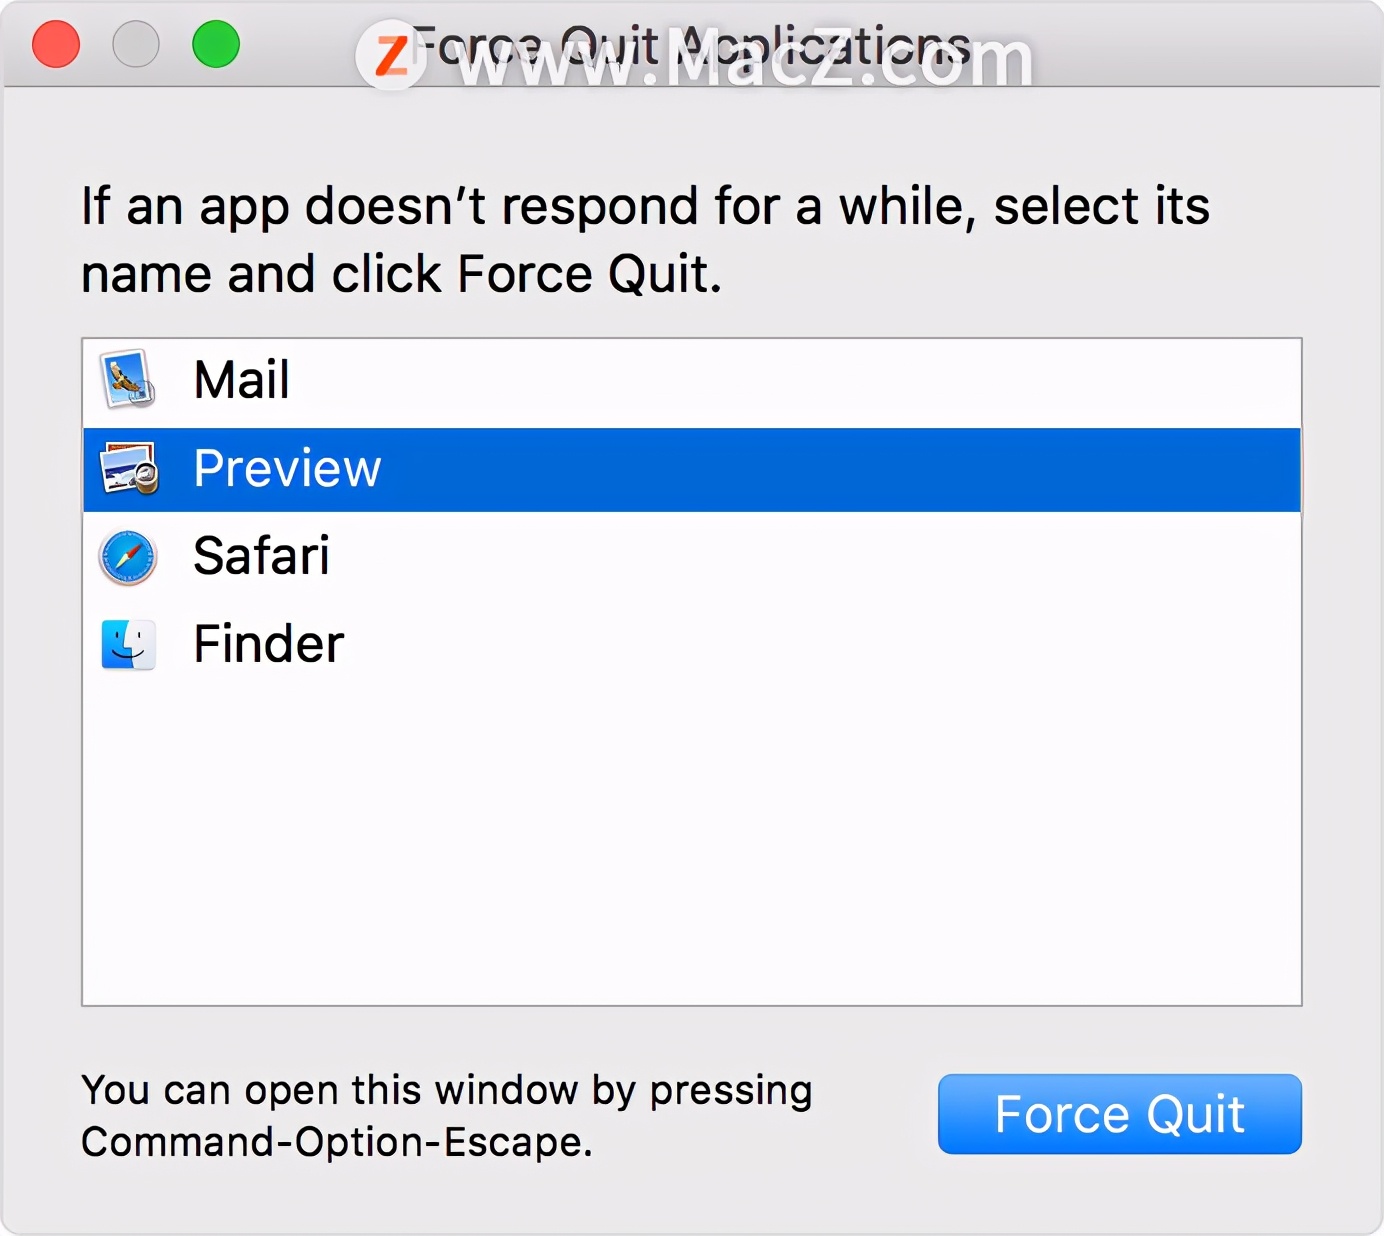Click the www.MacZ.com watermark text
This screenshot has width=1384, height=1236.
tap(745, 60)
